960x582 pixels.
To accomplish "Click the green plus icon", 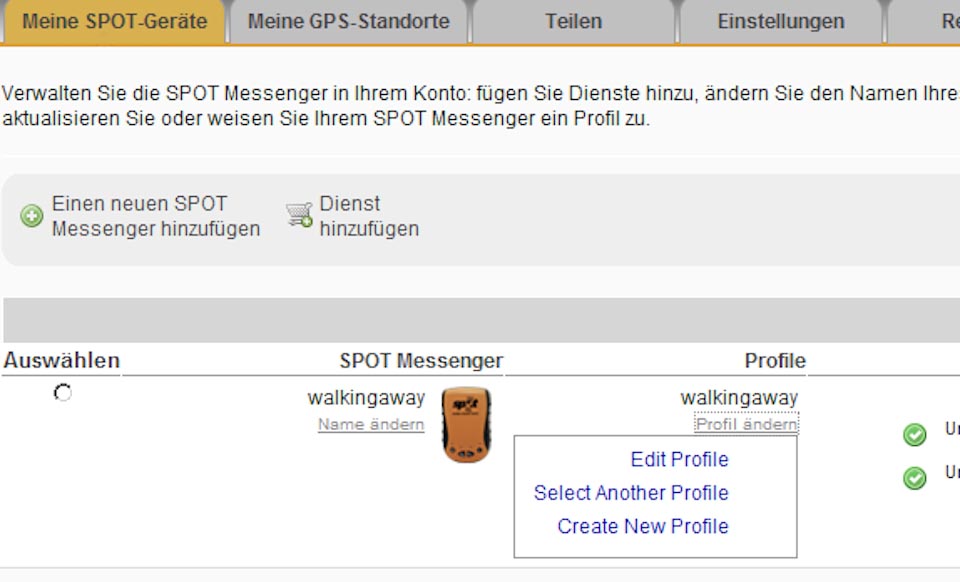I will pos(32,216).
